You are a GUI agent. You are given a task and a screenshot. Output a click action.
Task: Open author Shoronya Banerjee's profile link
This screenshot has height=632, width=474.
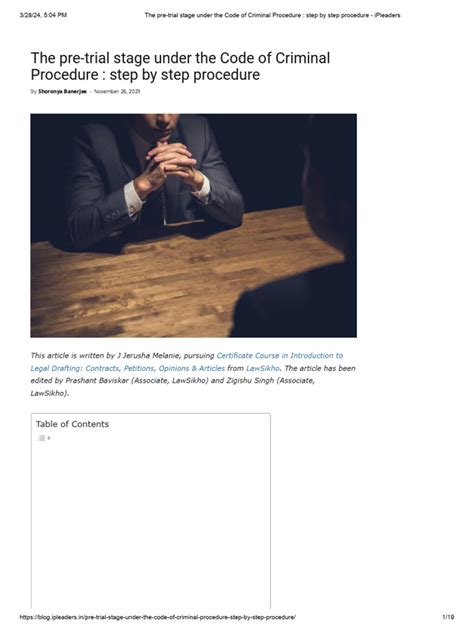pos(62,91)
